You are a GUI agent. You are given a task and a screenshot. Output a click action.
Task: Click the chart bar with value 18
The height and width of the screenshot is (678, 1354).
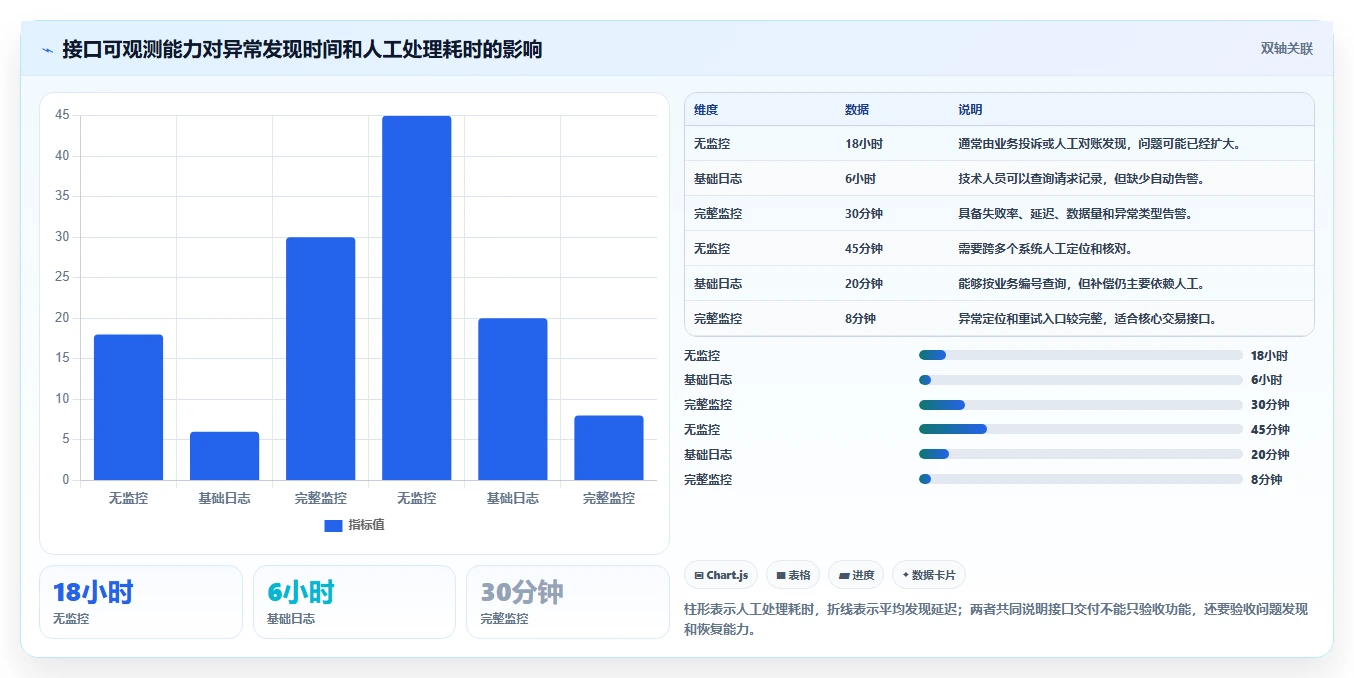pyautogui.click(x=128, y=407)
